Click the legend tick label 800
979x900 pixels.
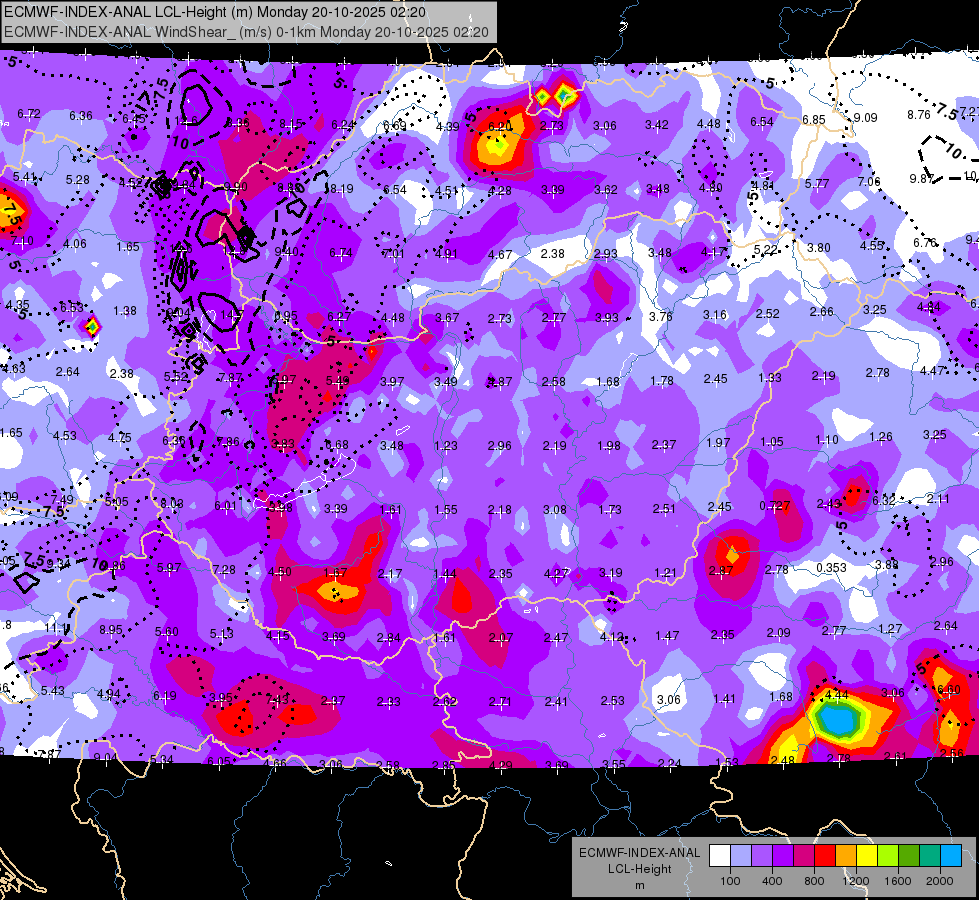pos(814,881)
